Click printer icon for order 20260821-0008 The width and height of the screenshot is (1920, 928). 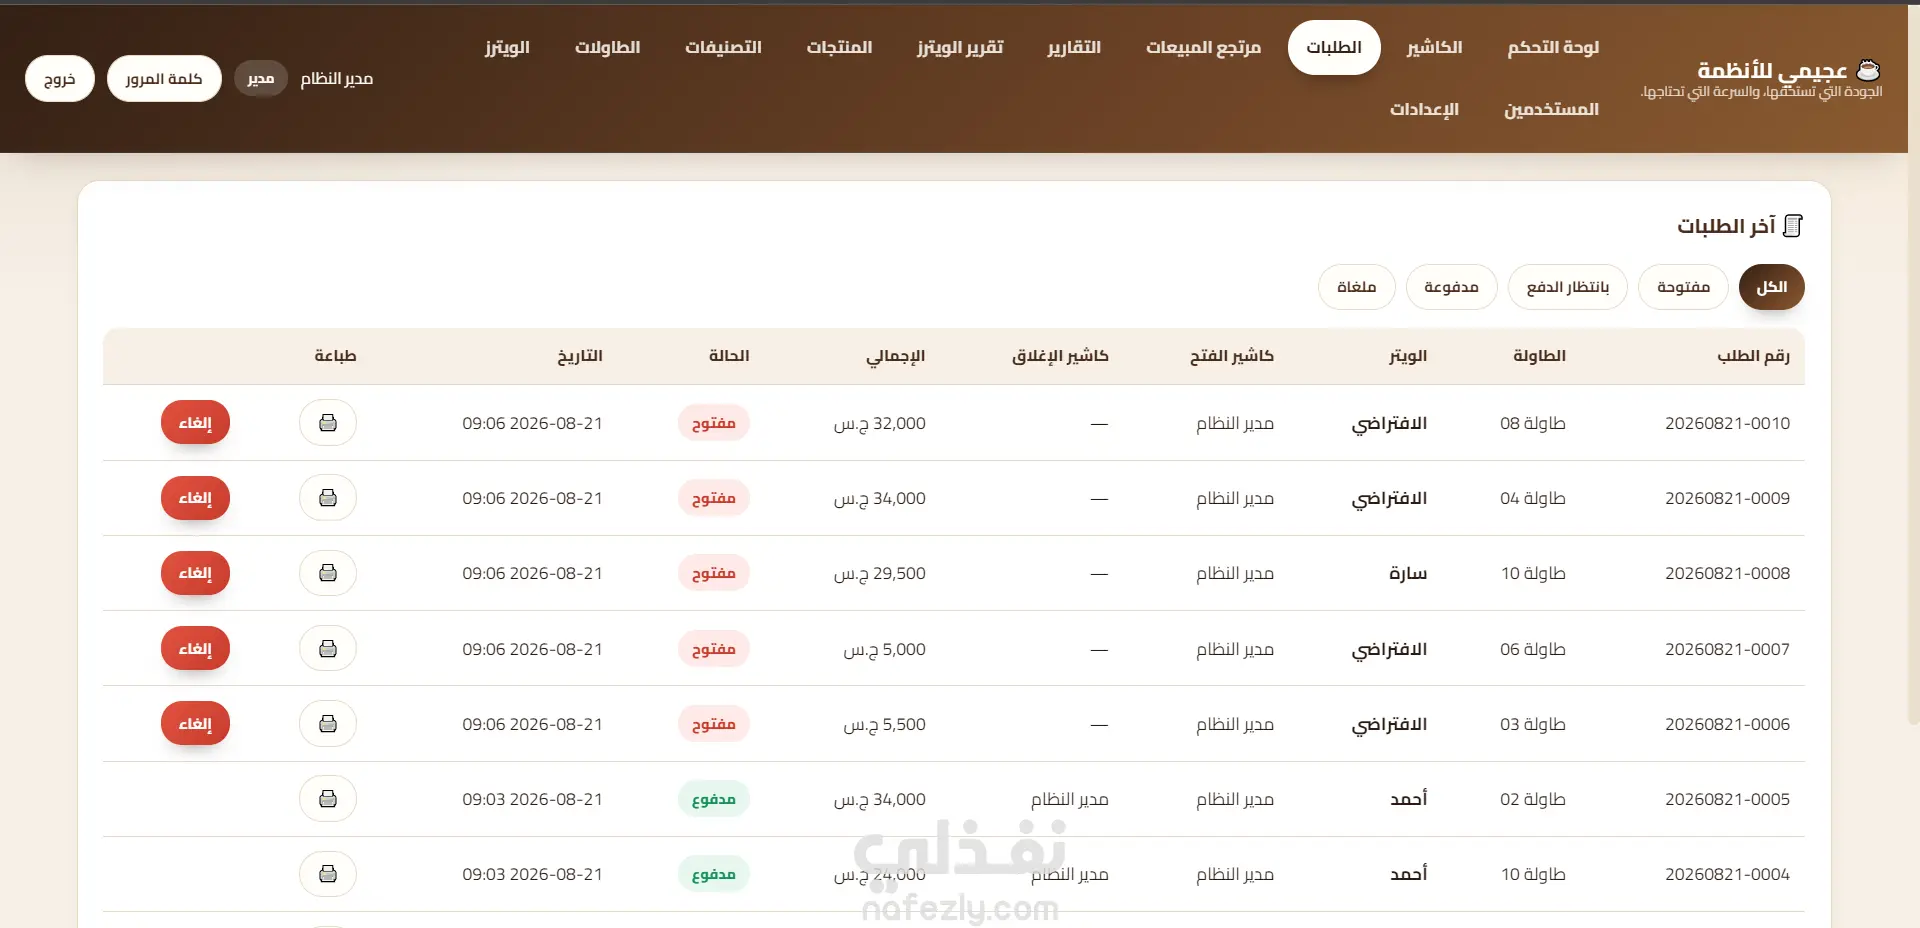click(x=328, y=573)
